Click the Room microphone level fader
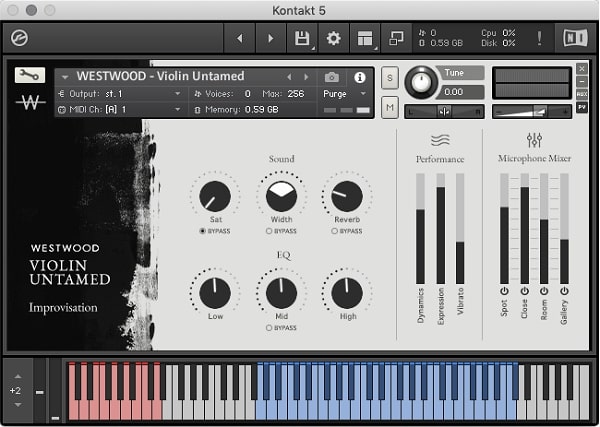Viewport: 600px width, 427px height. [x=544, y=228]
